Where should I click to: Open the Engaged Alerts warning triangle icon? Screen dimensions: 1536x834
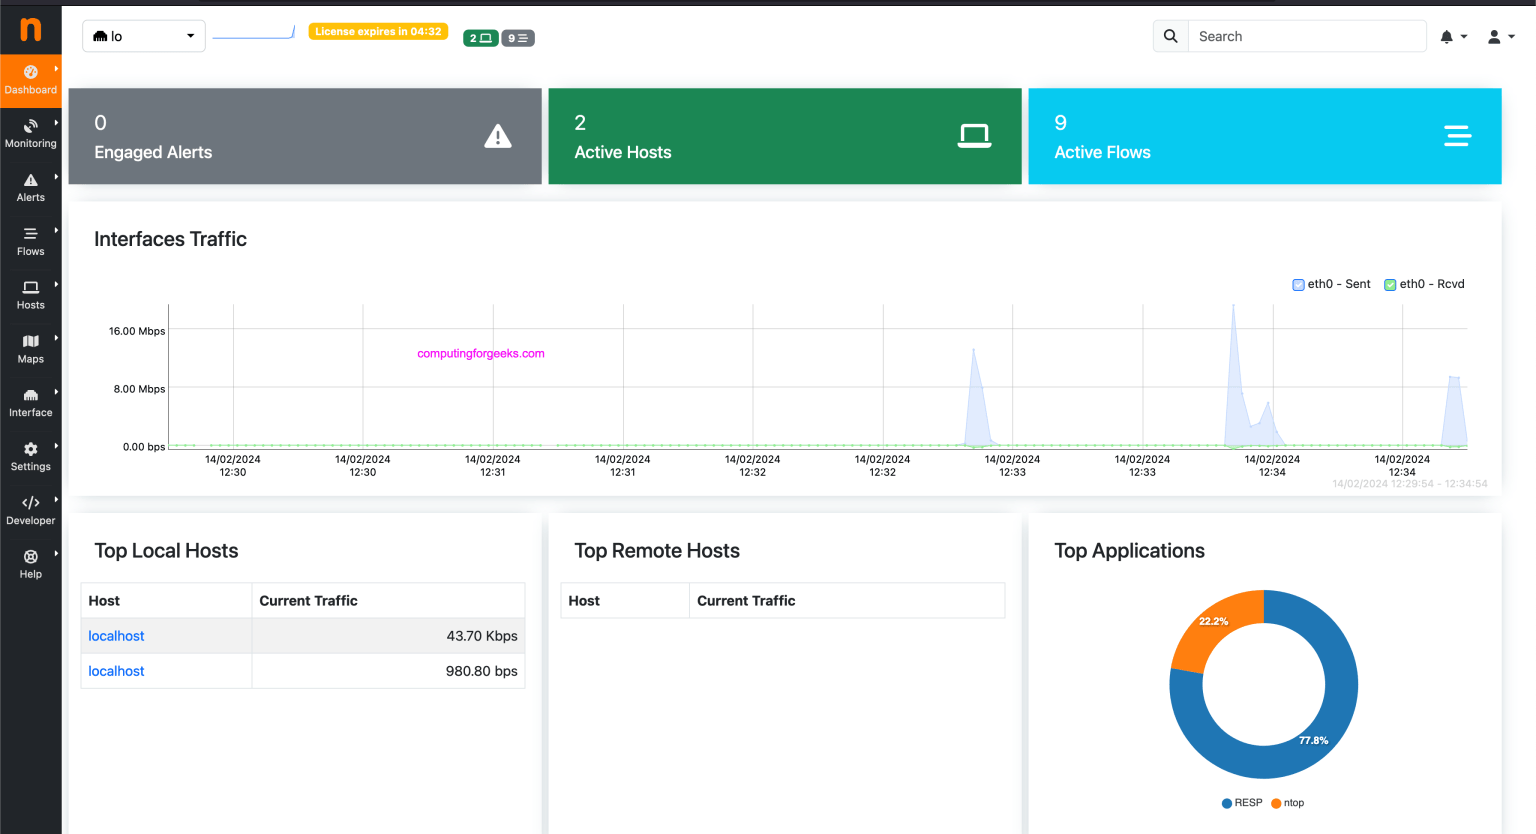497,136
